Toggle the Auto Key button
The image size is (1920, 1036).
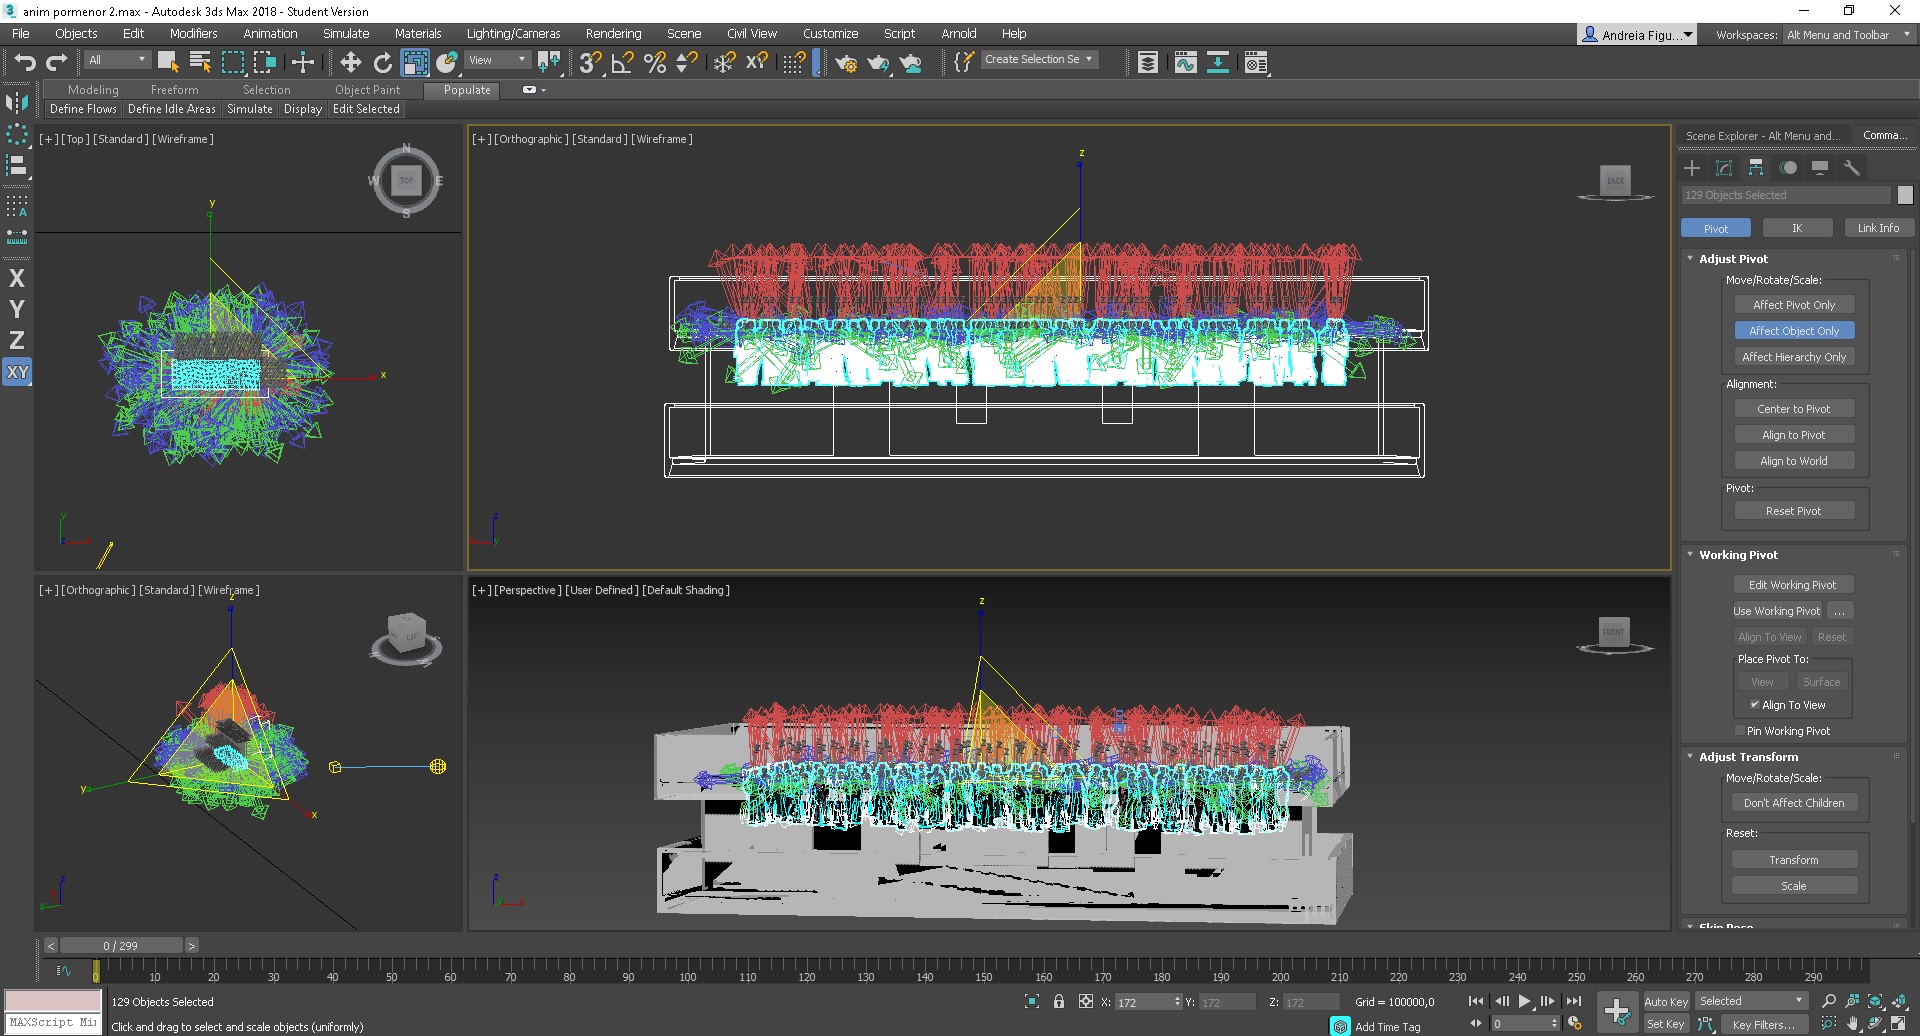coord(1666,1001)
